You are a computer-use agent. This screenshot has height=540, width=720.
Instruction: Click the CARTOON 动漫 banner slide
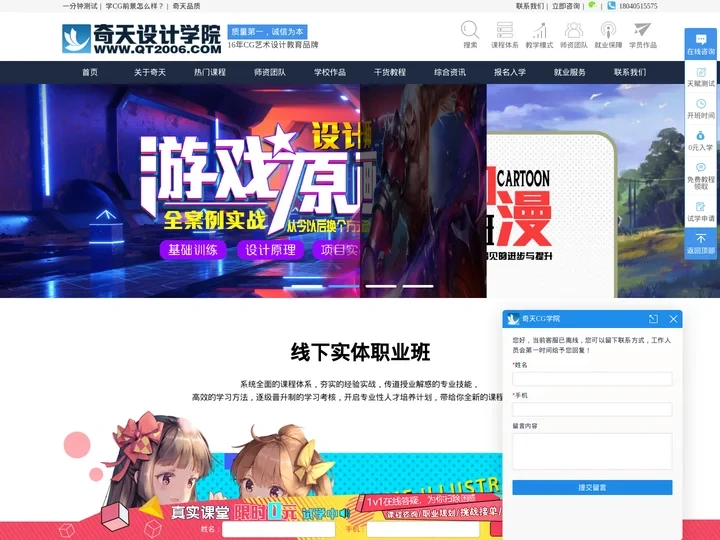click(x=603, y=191)
